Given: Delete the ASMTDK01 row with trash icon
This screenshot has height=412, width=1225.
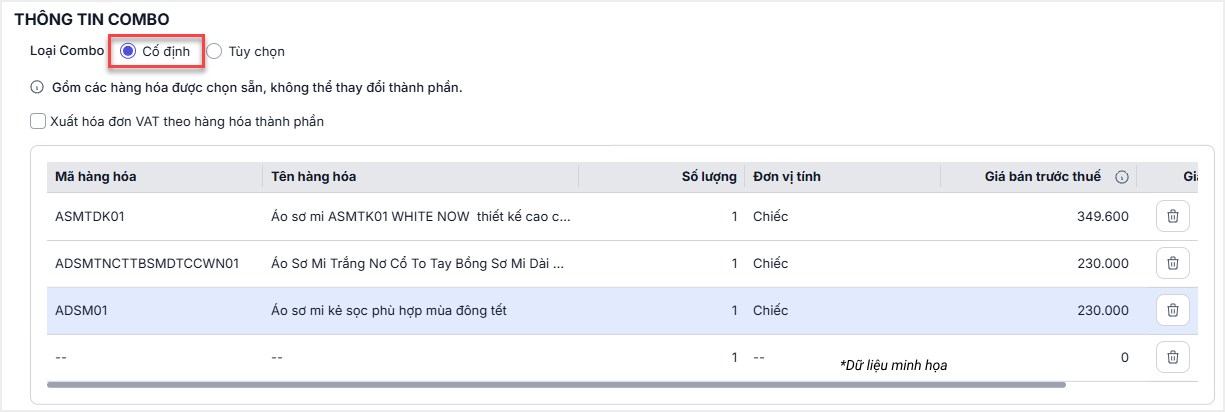Looking at the screenshot, I should point(1172,216).
